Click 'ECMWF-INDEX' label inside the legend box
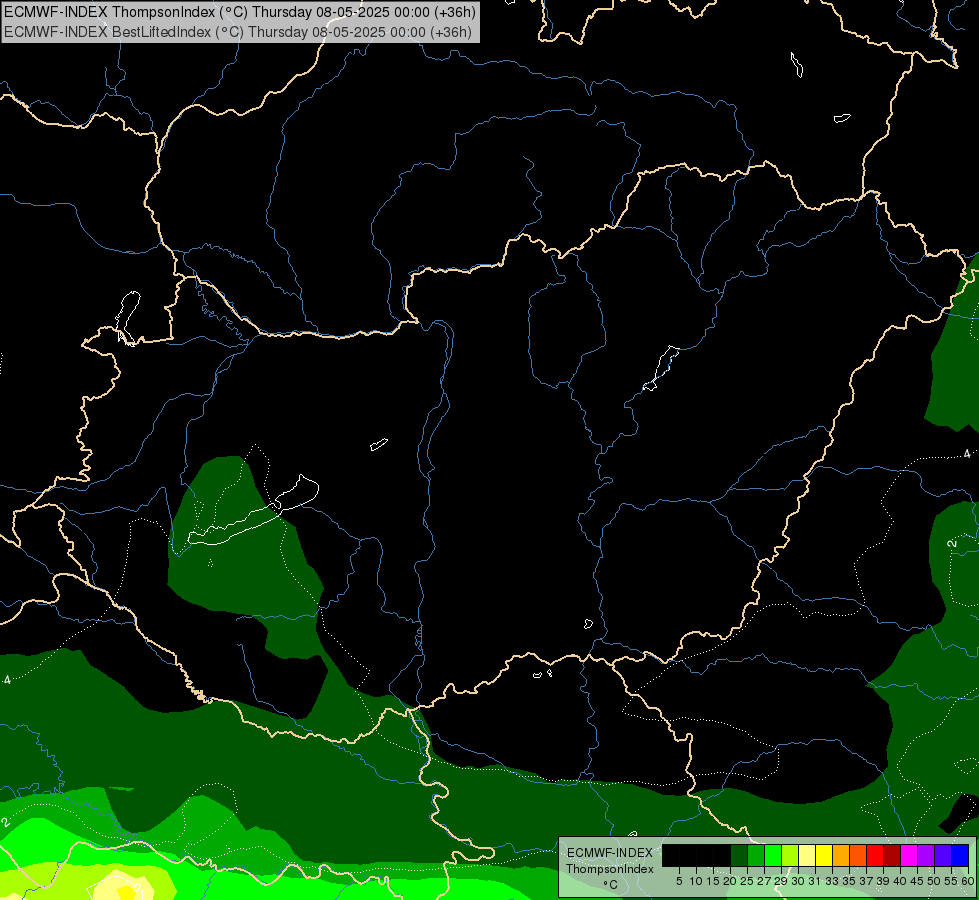 coord(610,853)
